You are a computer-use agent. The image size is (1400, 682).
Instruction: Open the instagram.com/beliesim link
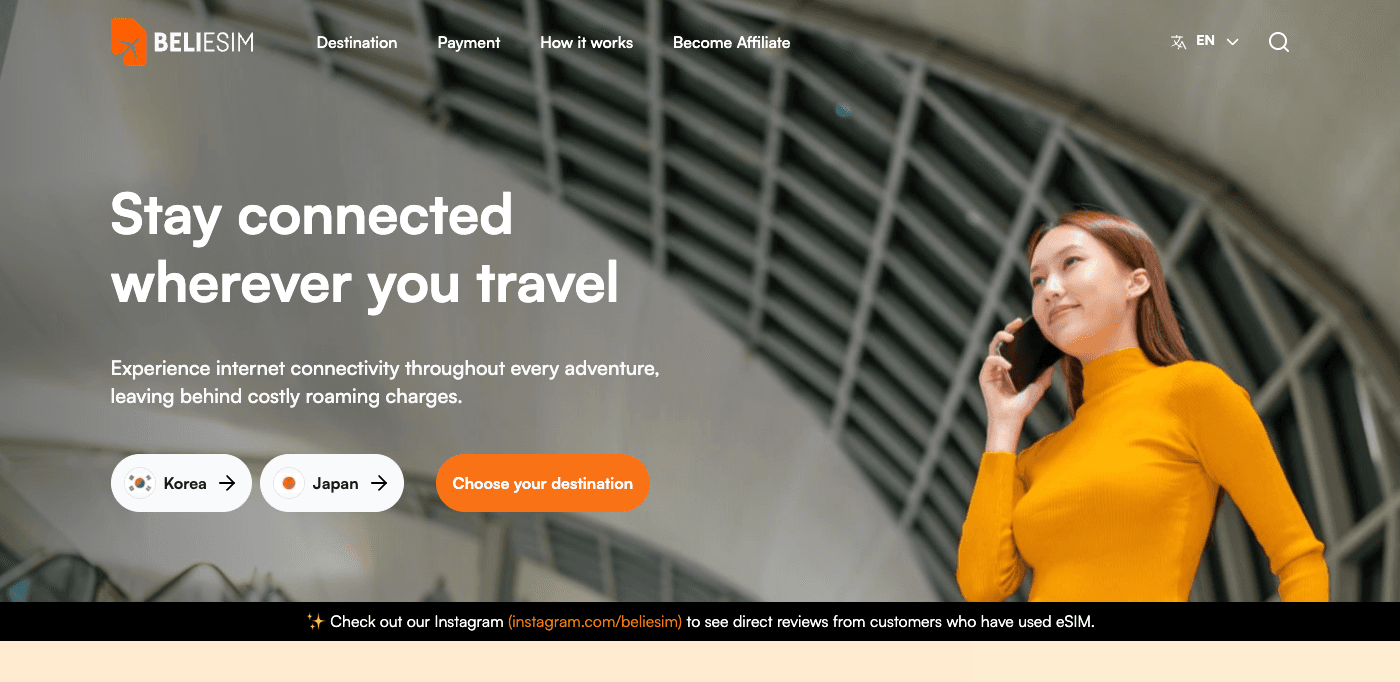595,622
